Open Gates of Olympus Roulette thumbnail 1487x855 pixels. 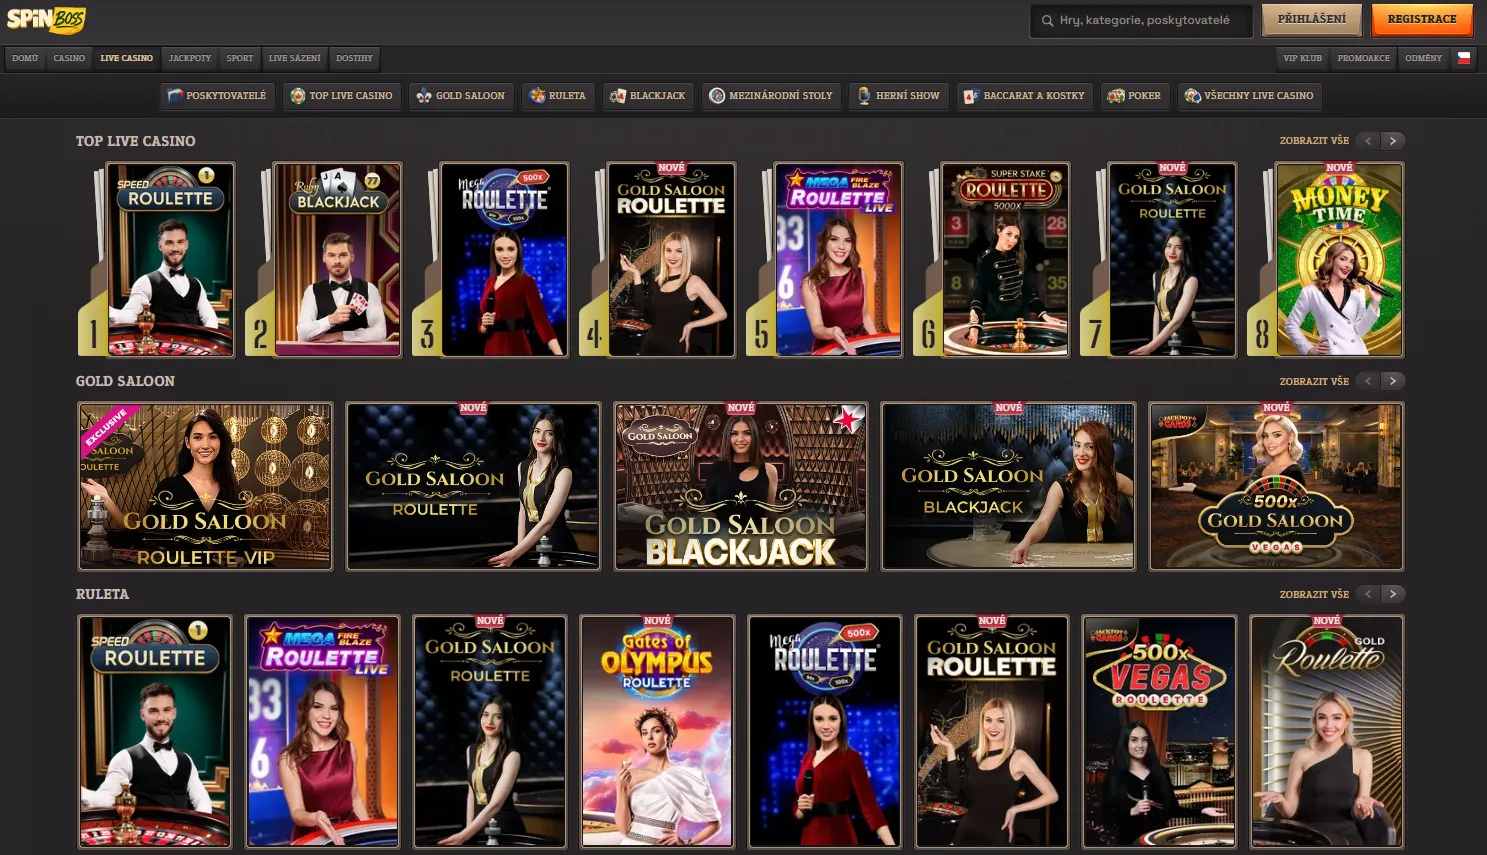657,731
